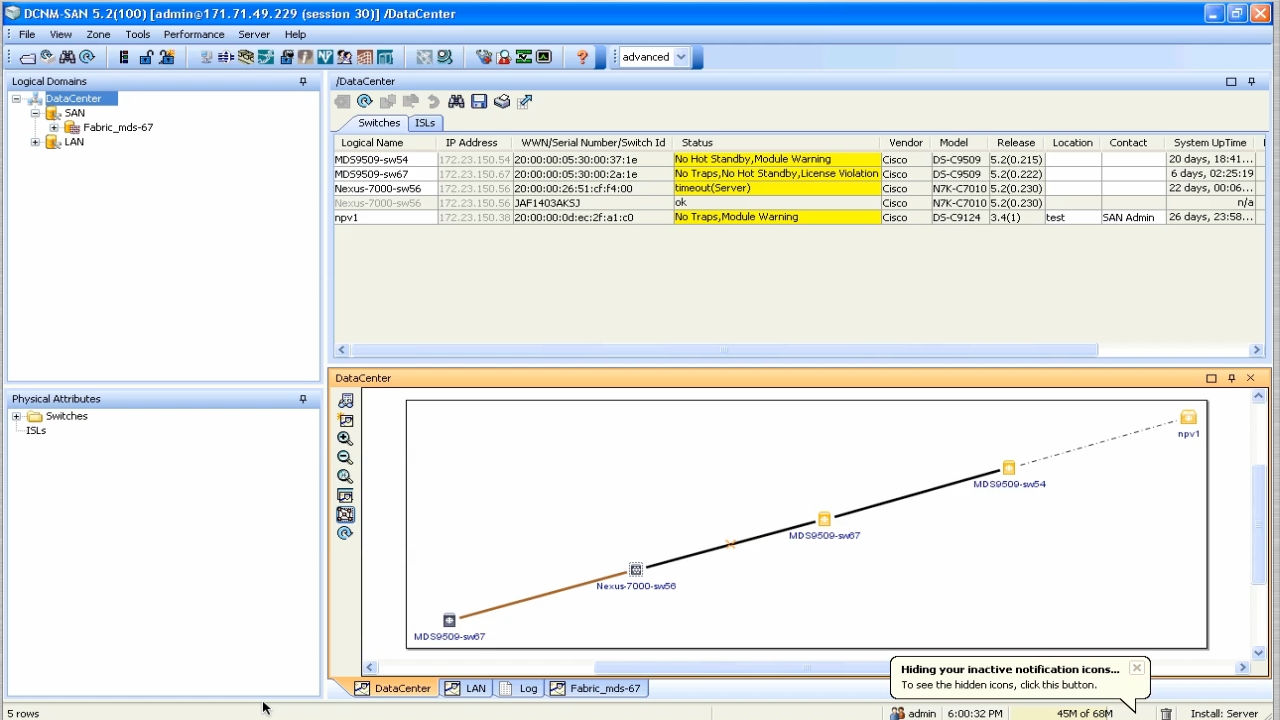
Task: Click the map pane horizontal scrollbar
Action: pos(808,667)
